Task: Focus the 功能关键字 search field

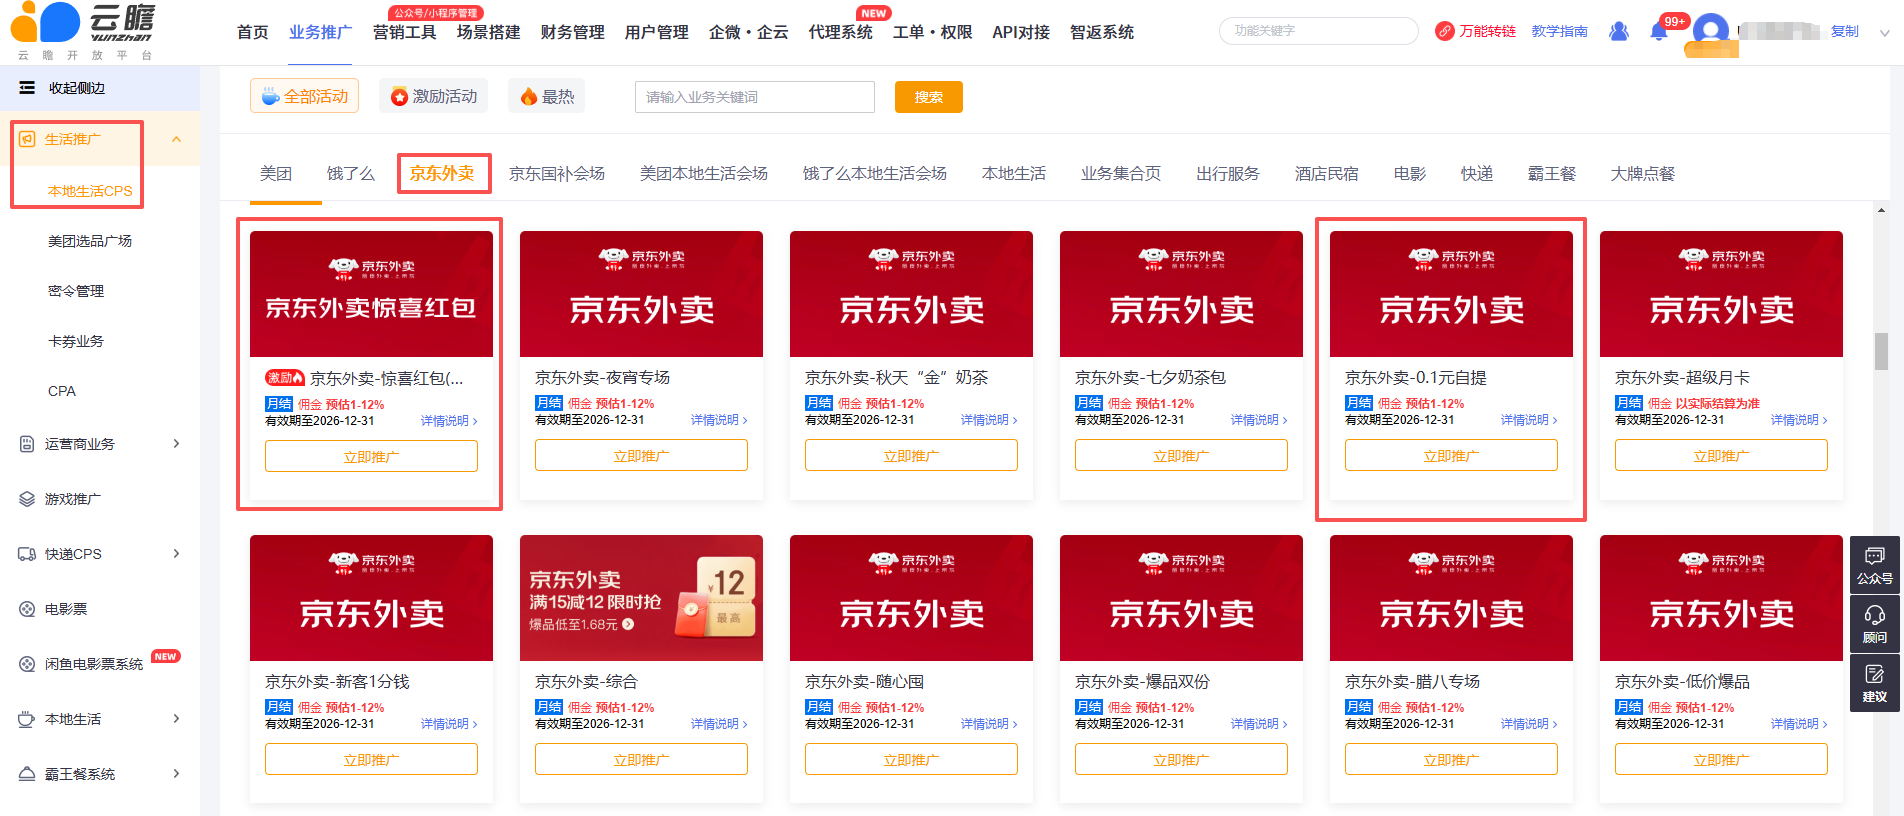Action: 1319,31
